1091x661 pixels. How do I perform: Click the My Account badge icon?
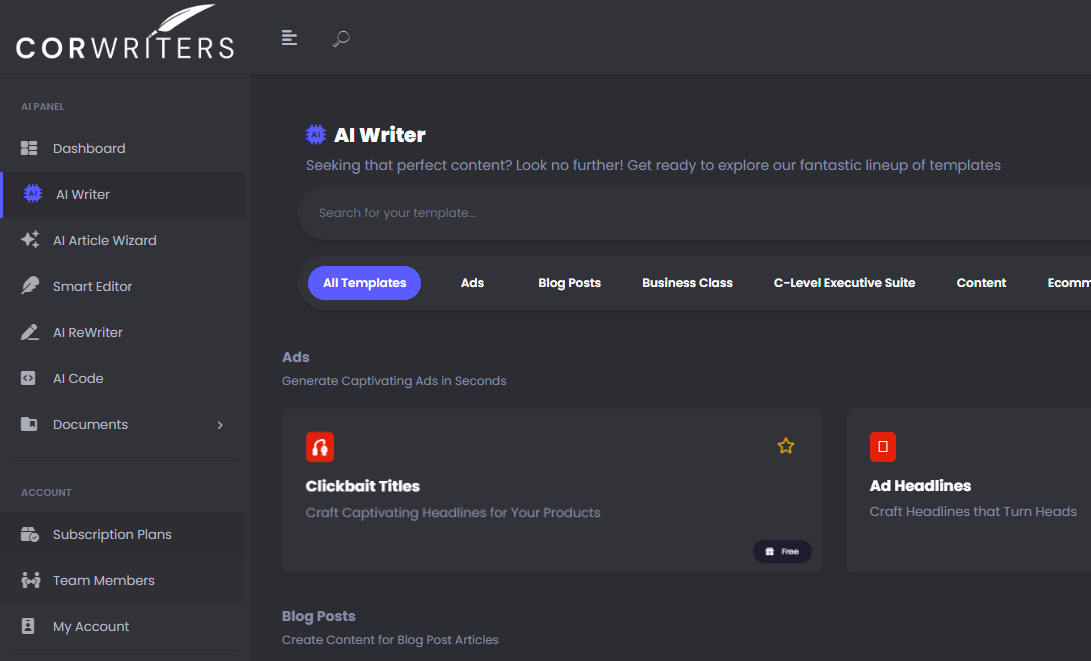pyautogui.click(x=28, y=626)
